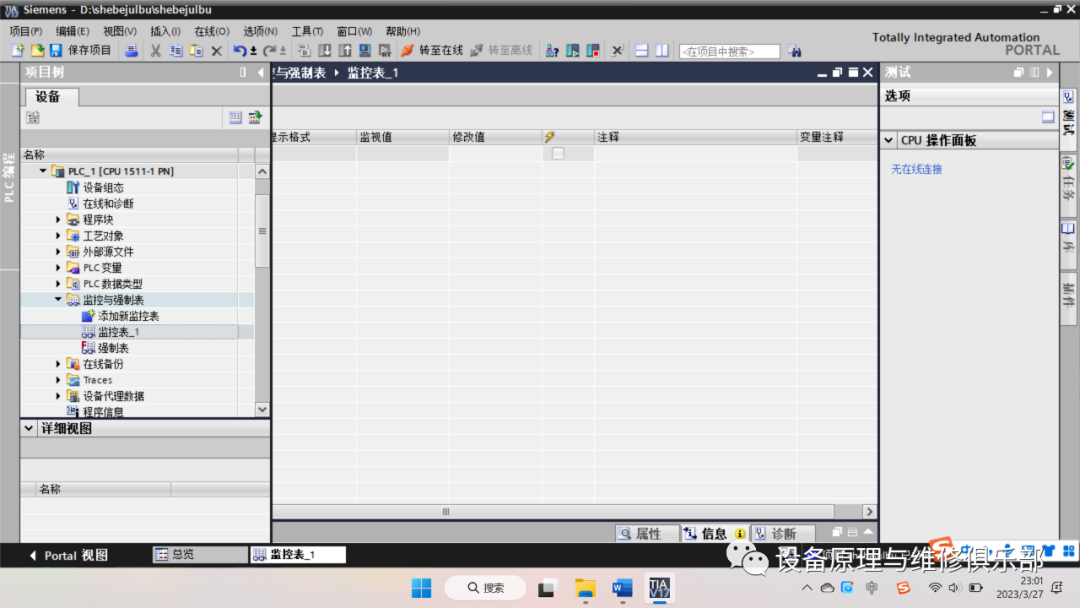Expand the 程序块 tree node

58,219
